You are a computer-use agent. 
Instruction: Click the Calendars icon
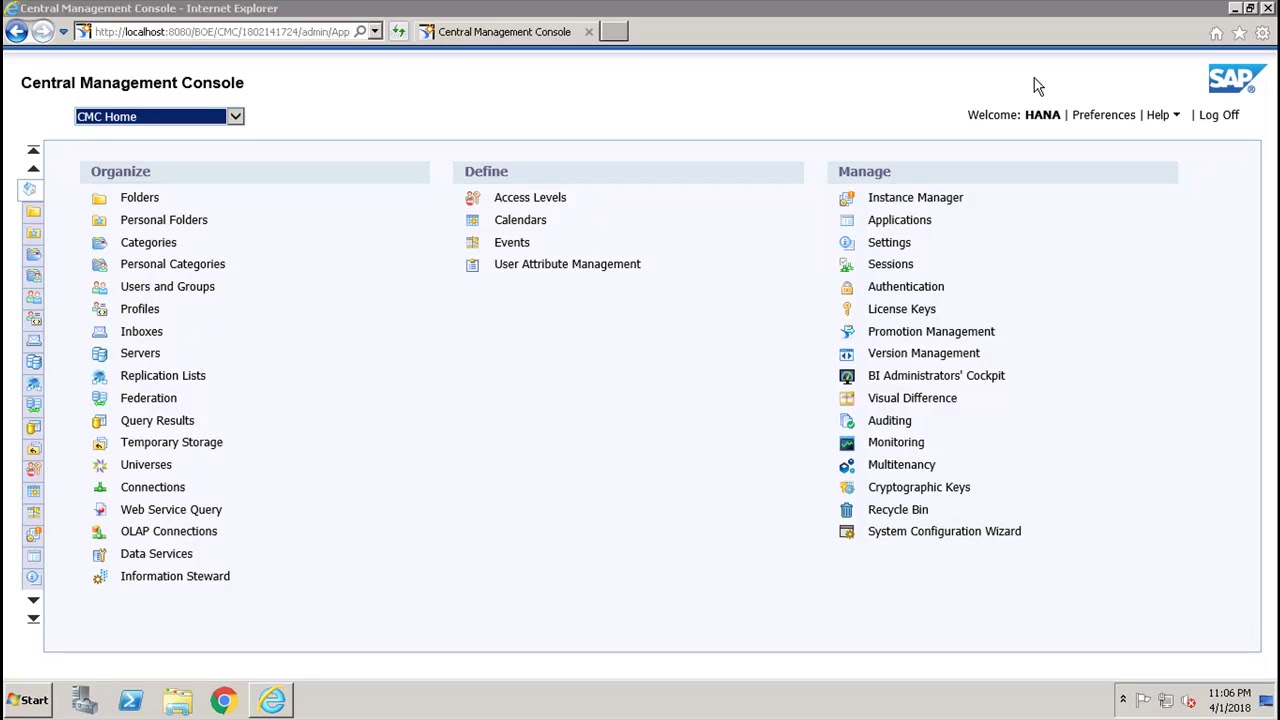[472, 220]
